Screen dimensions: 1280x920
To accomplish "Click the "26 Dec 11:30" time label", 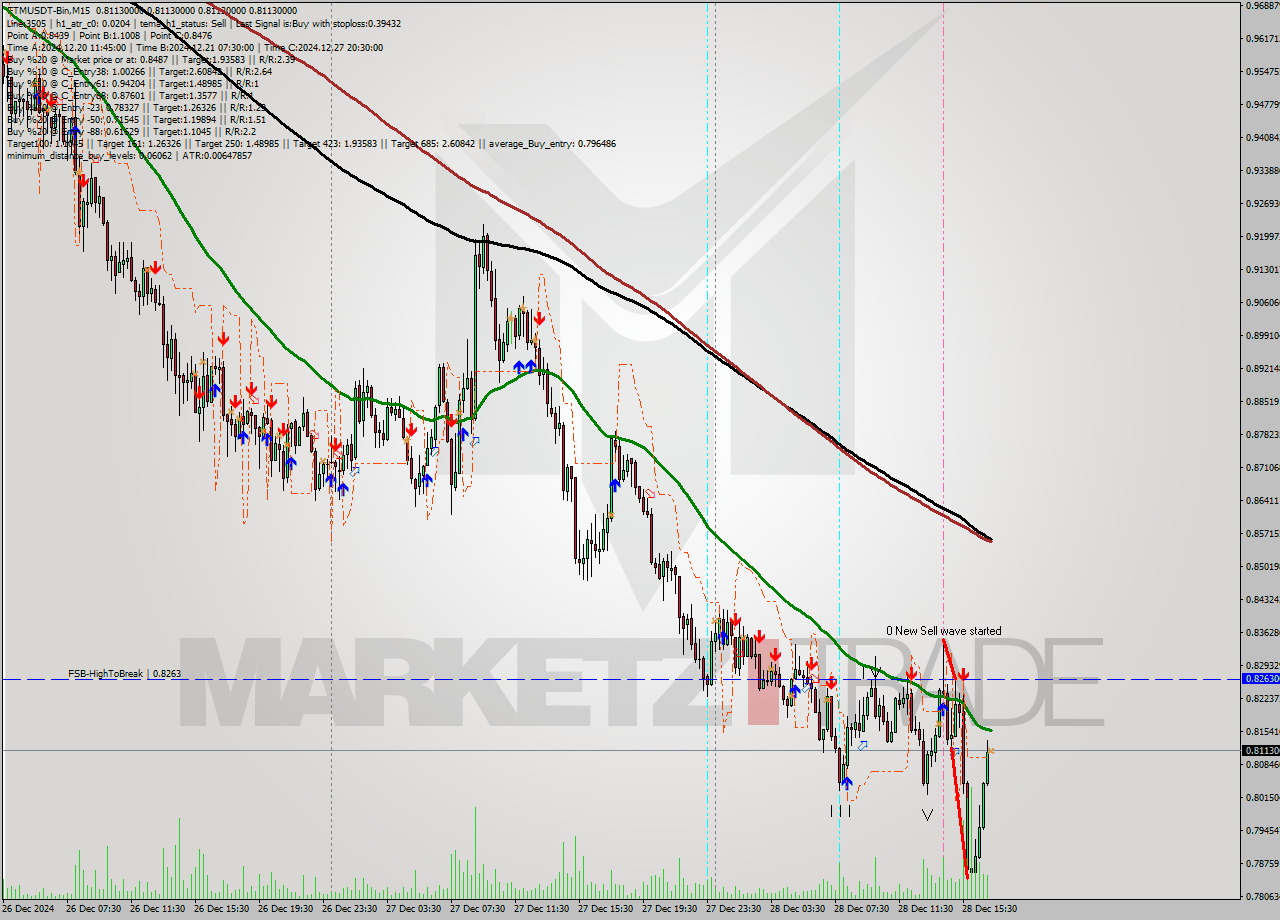I will point(158,909).
